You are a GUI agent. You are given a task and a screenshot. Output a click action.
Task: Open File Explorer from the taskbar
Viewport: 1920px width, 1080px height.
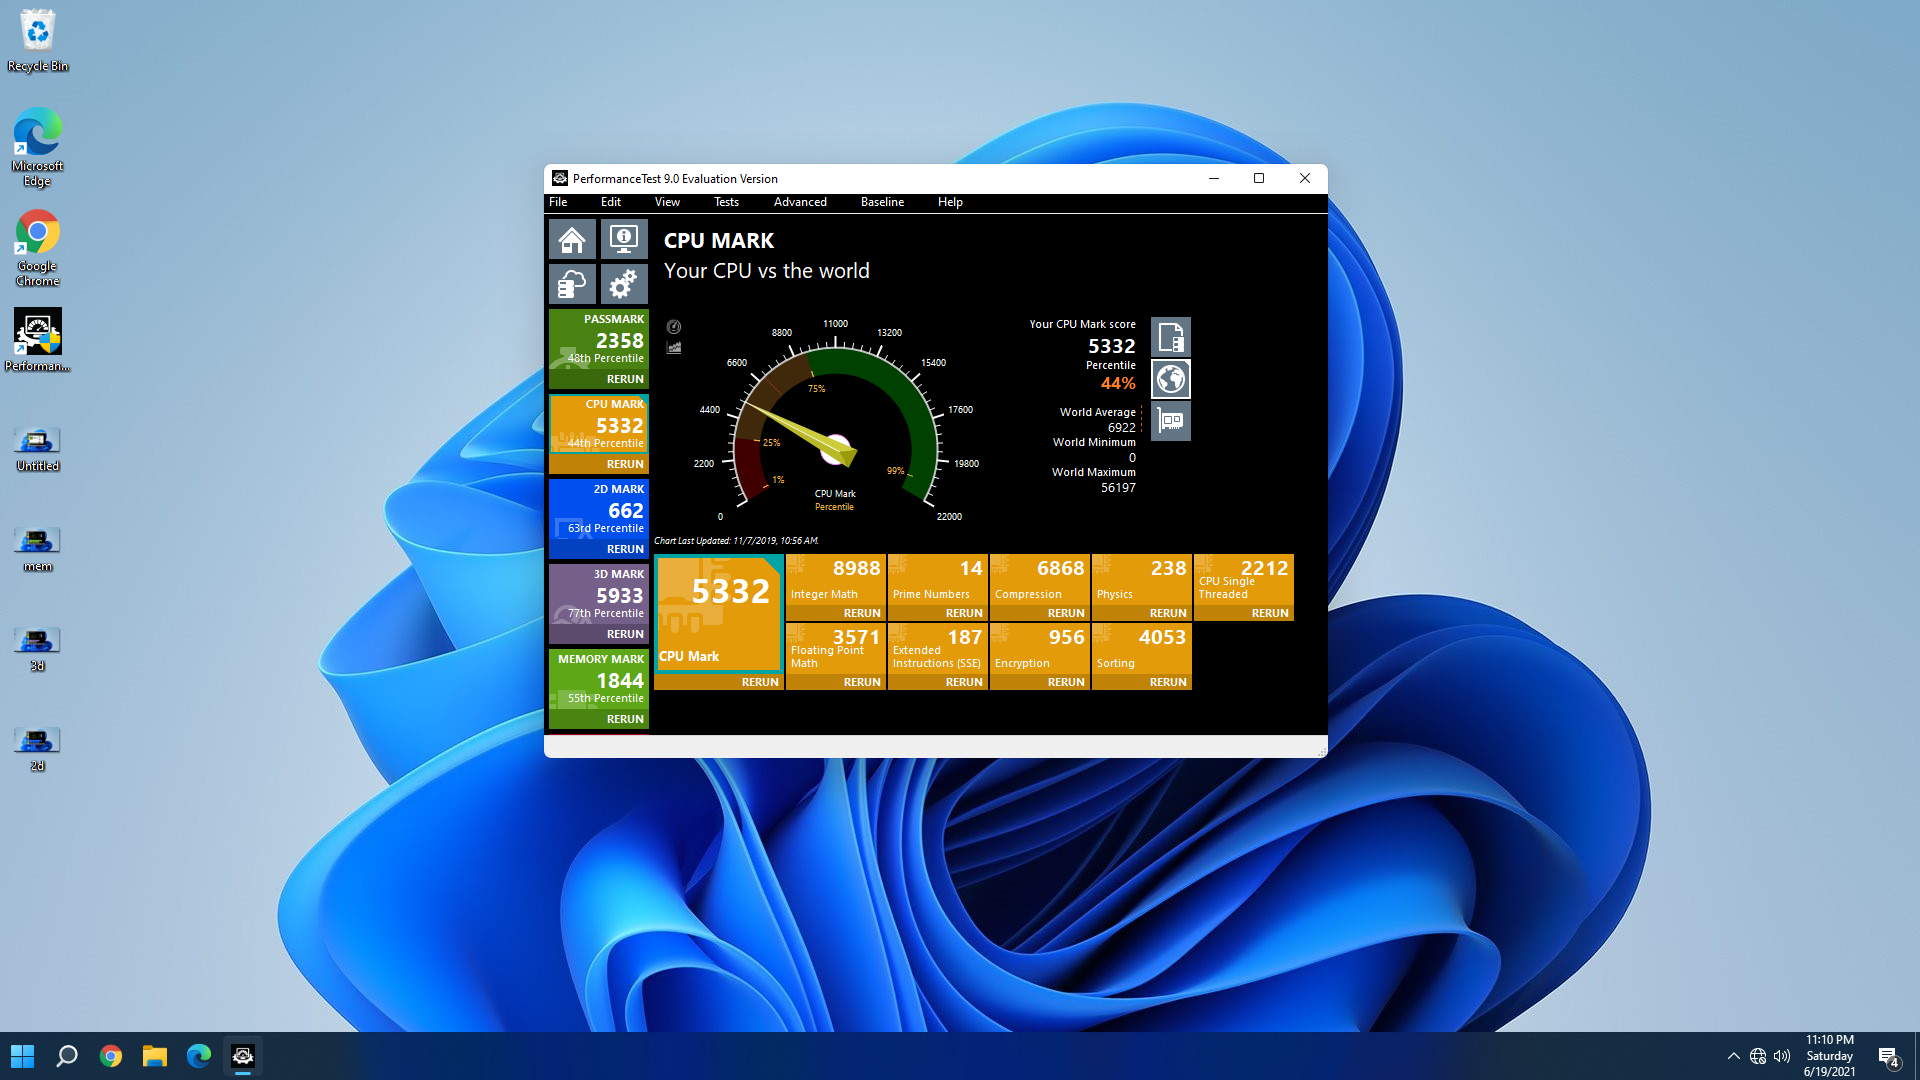pos(155,1056)
